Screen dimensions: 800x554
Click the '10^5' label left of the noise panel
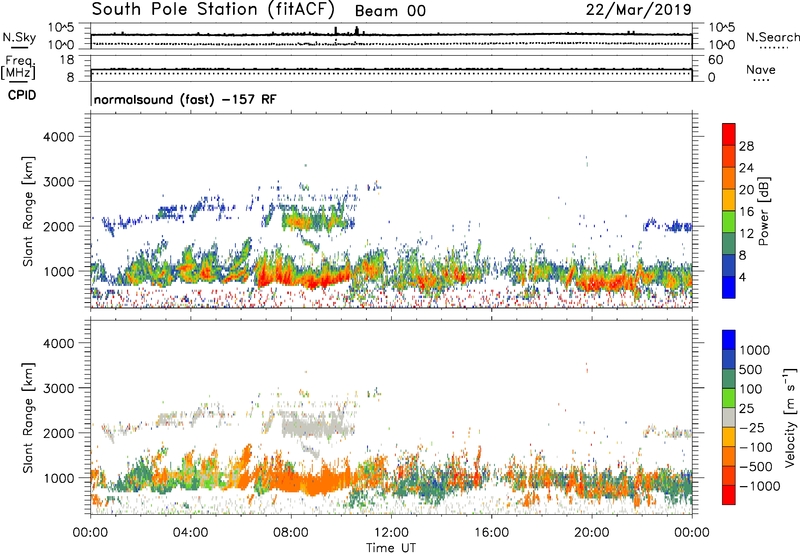click(61, 28)
